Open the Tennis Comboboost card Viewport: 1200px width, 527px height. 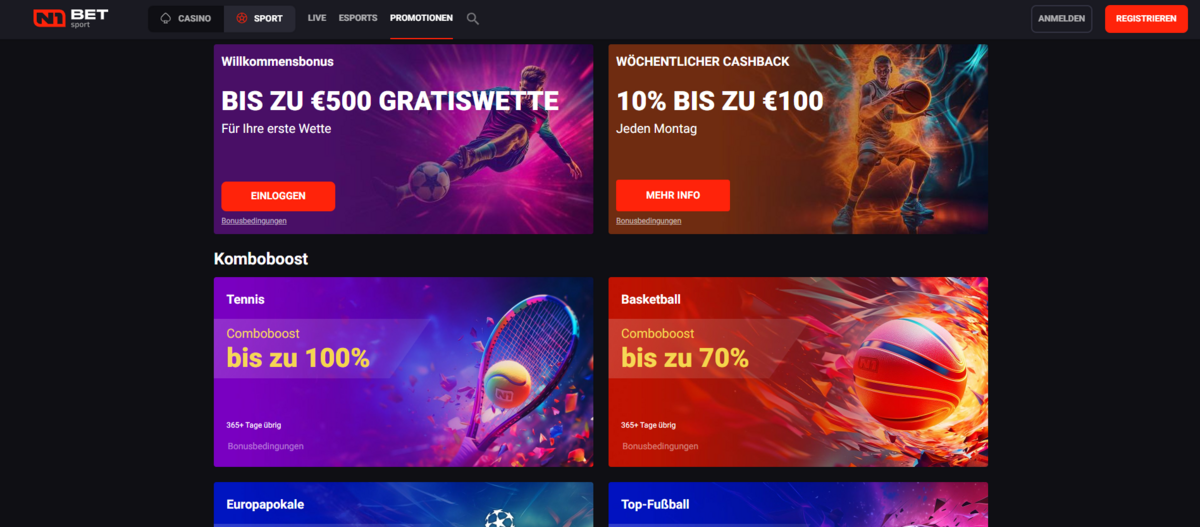pos(404,372)
